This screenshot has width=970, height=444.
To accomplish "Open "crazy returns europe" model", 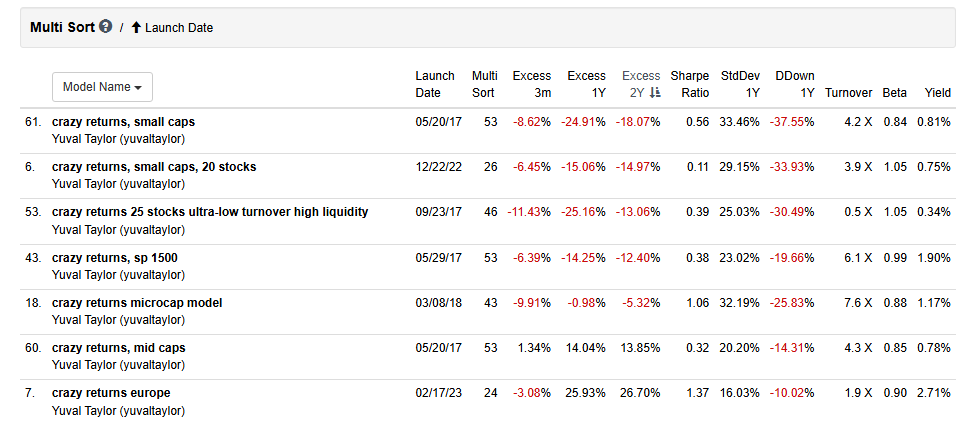I will tap(111, 393).
